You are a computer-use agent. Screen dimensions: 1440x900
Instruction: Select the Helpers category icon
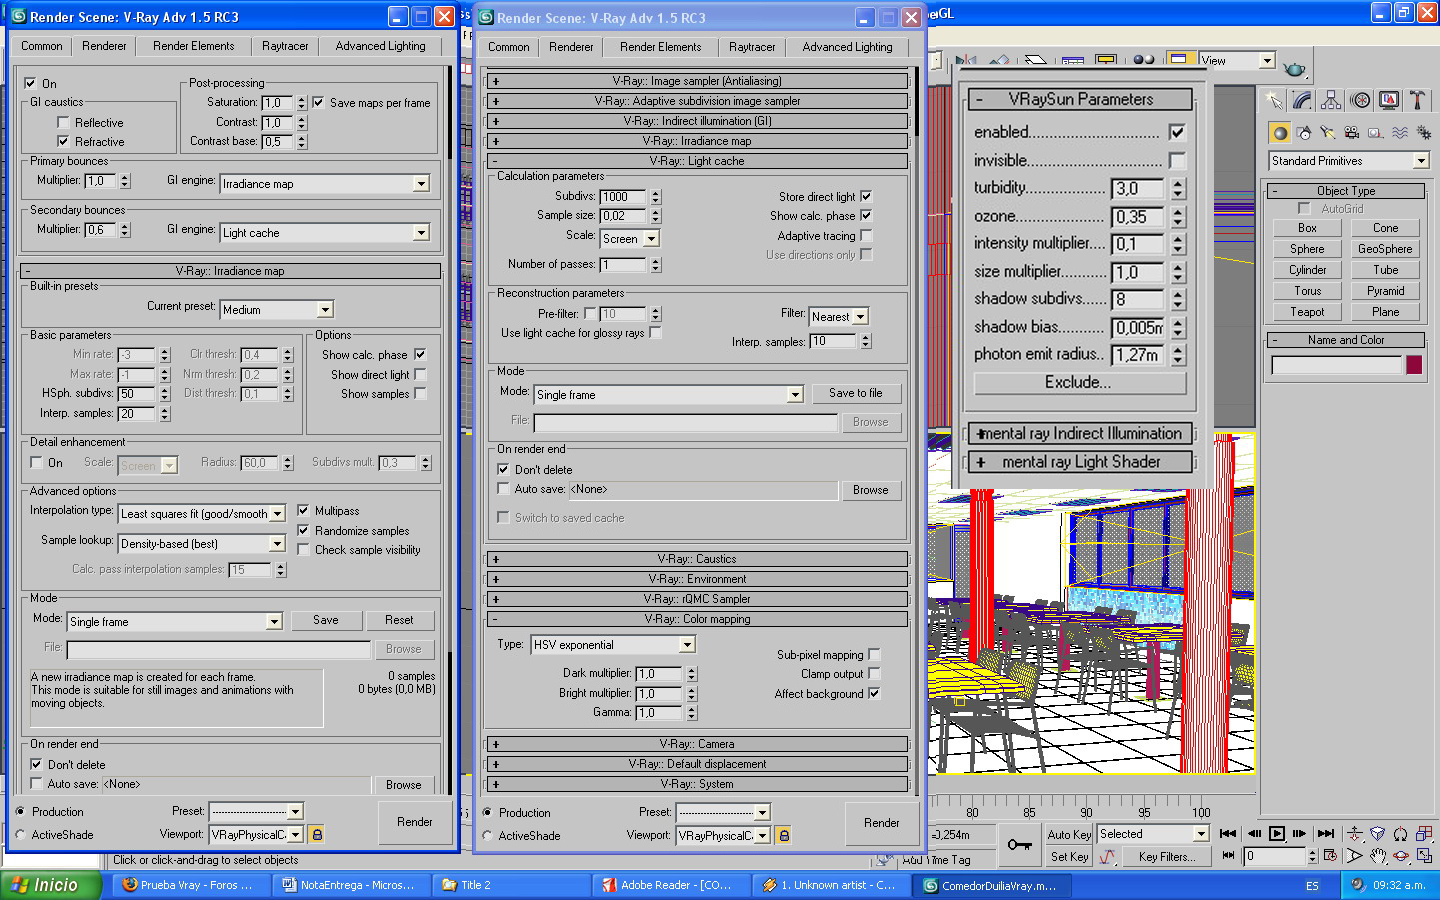point(1376,133)
